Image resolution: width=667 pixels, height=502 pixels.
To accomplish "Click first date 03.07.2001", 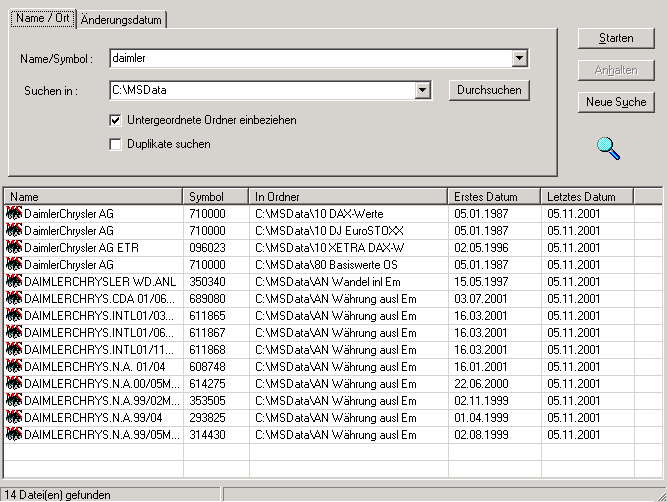I will click(x=480, y=299).
